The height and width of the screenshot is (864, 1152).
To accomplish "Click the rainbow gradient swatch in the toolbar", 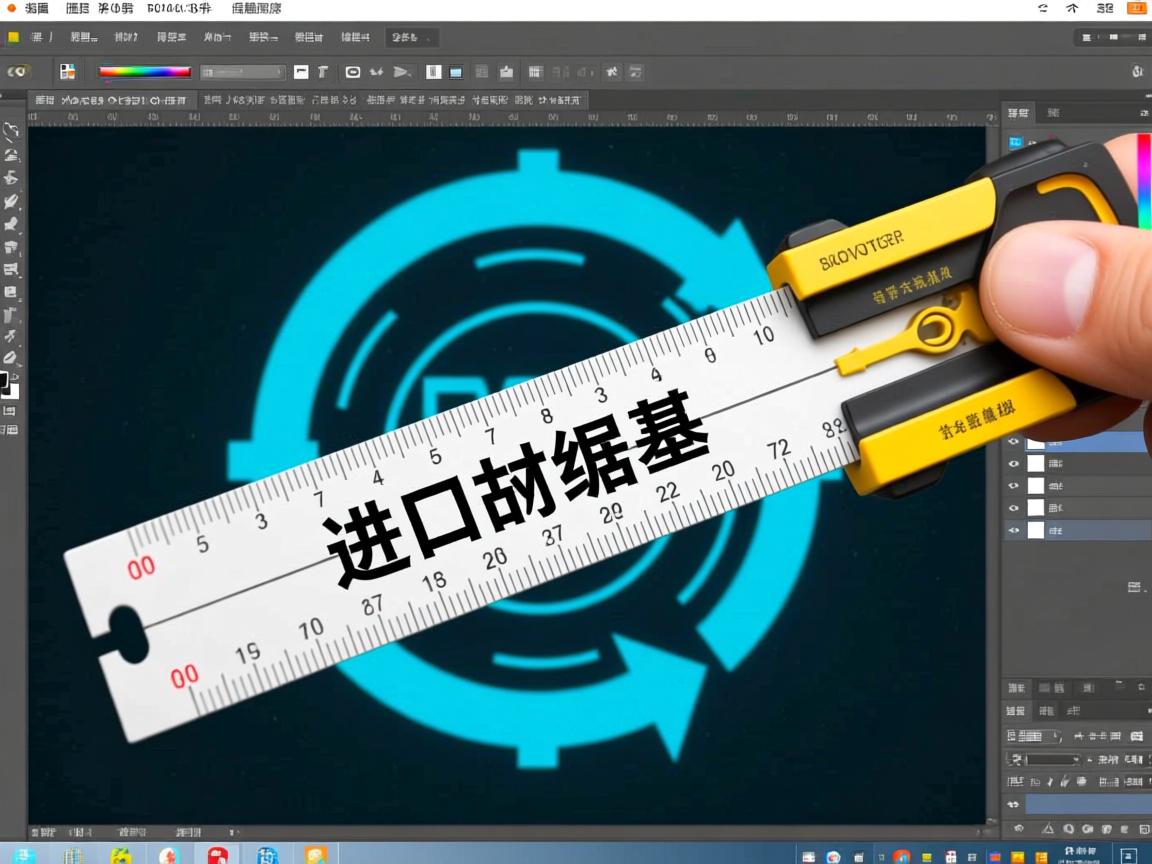I will coord(145,71).
